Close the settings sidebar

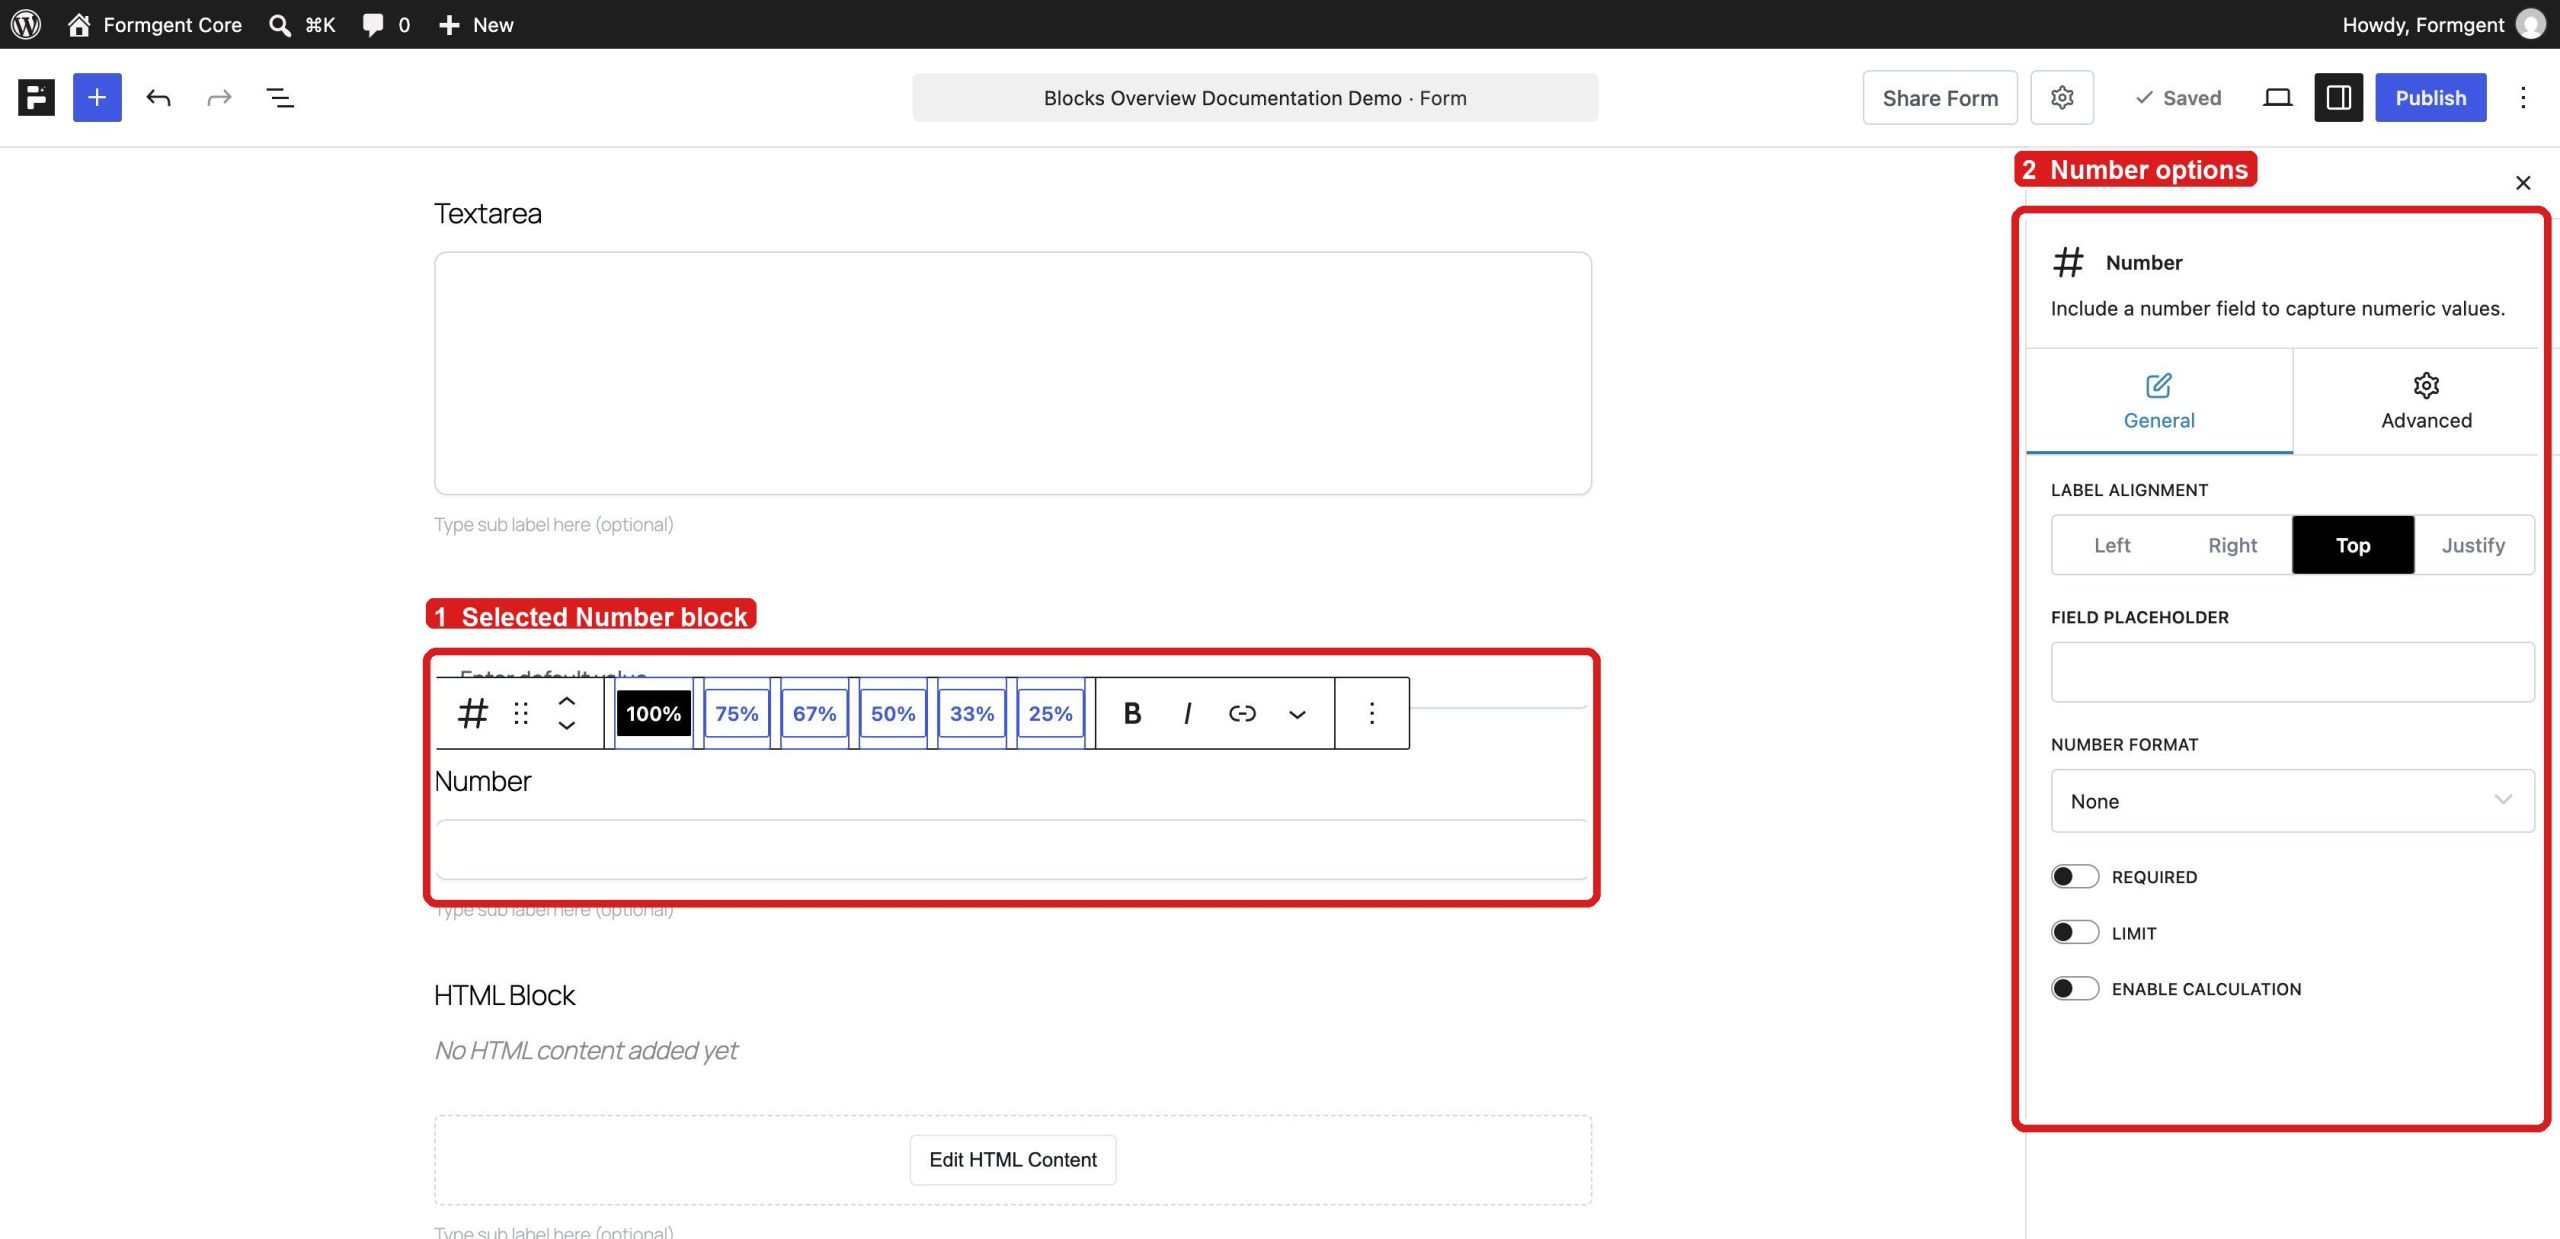coord(2523,182)
